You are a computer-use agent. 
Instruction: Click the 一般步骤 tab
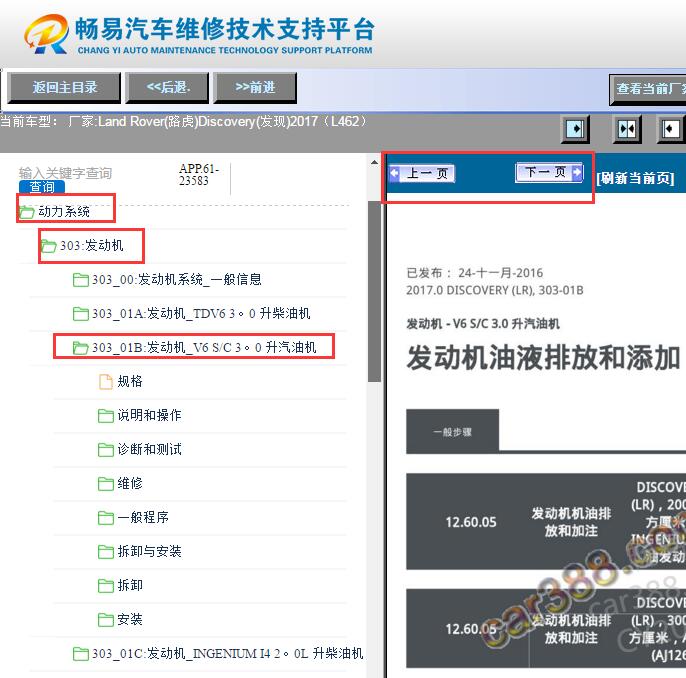click(x=452, y=432)
